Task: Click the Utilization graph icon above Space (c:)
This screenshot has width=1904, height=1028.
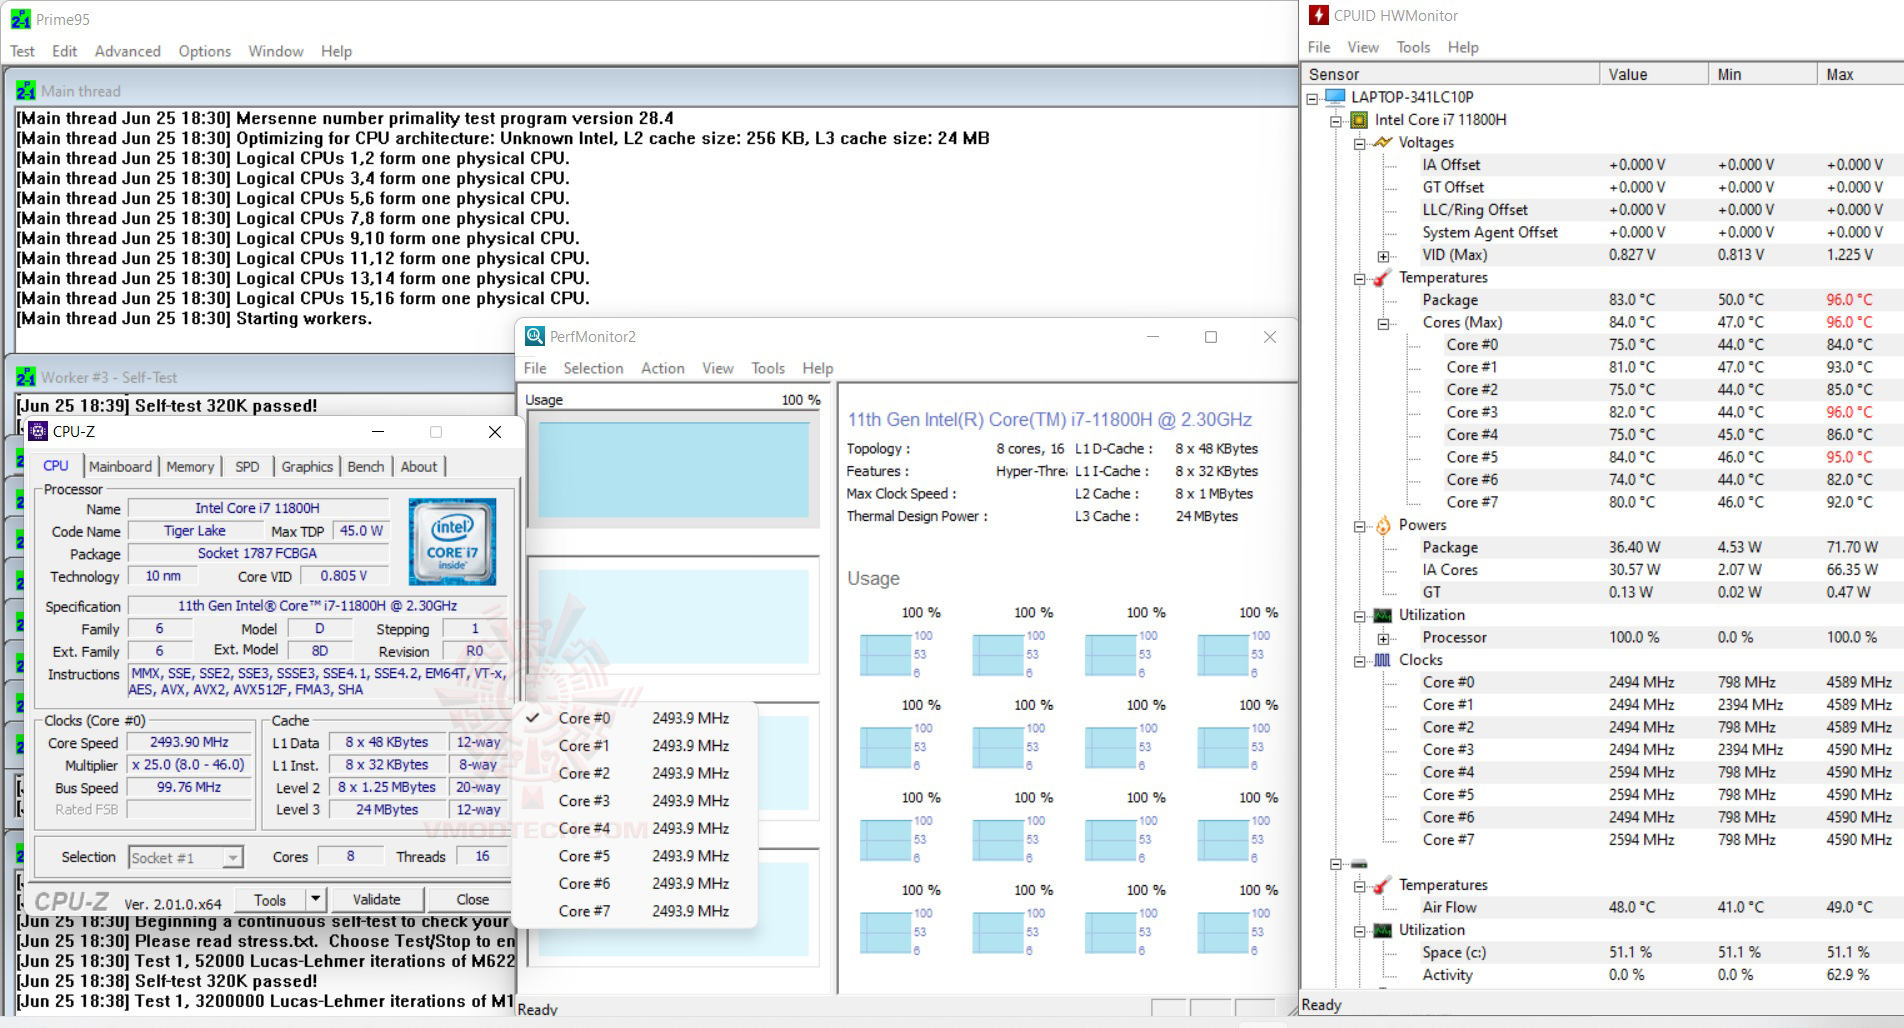Action: (1382, 930)
